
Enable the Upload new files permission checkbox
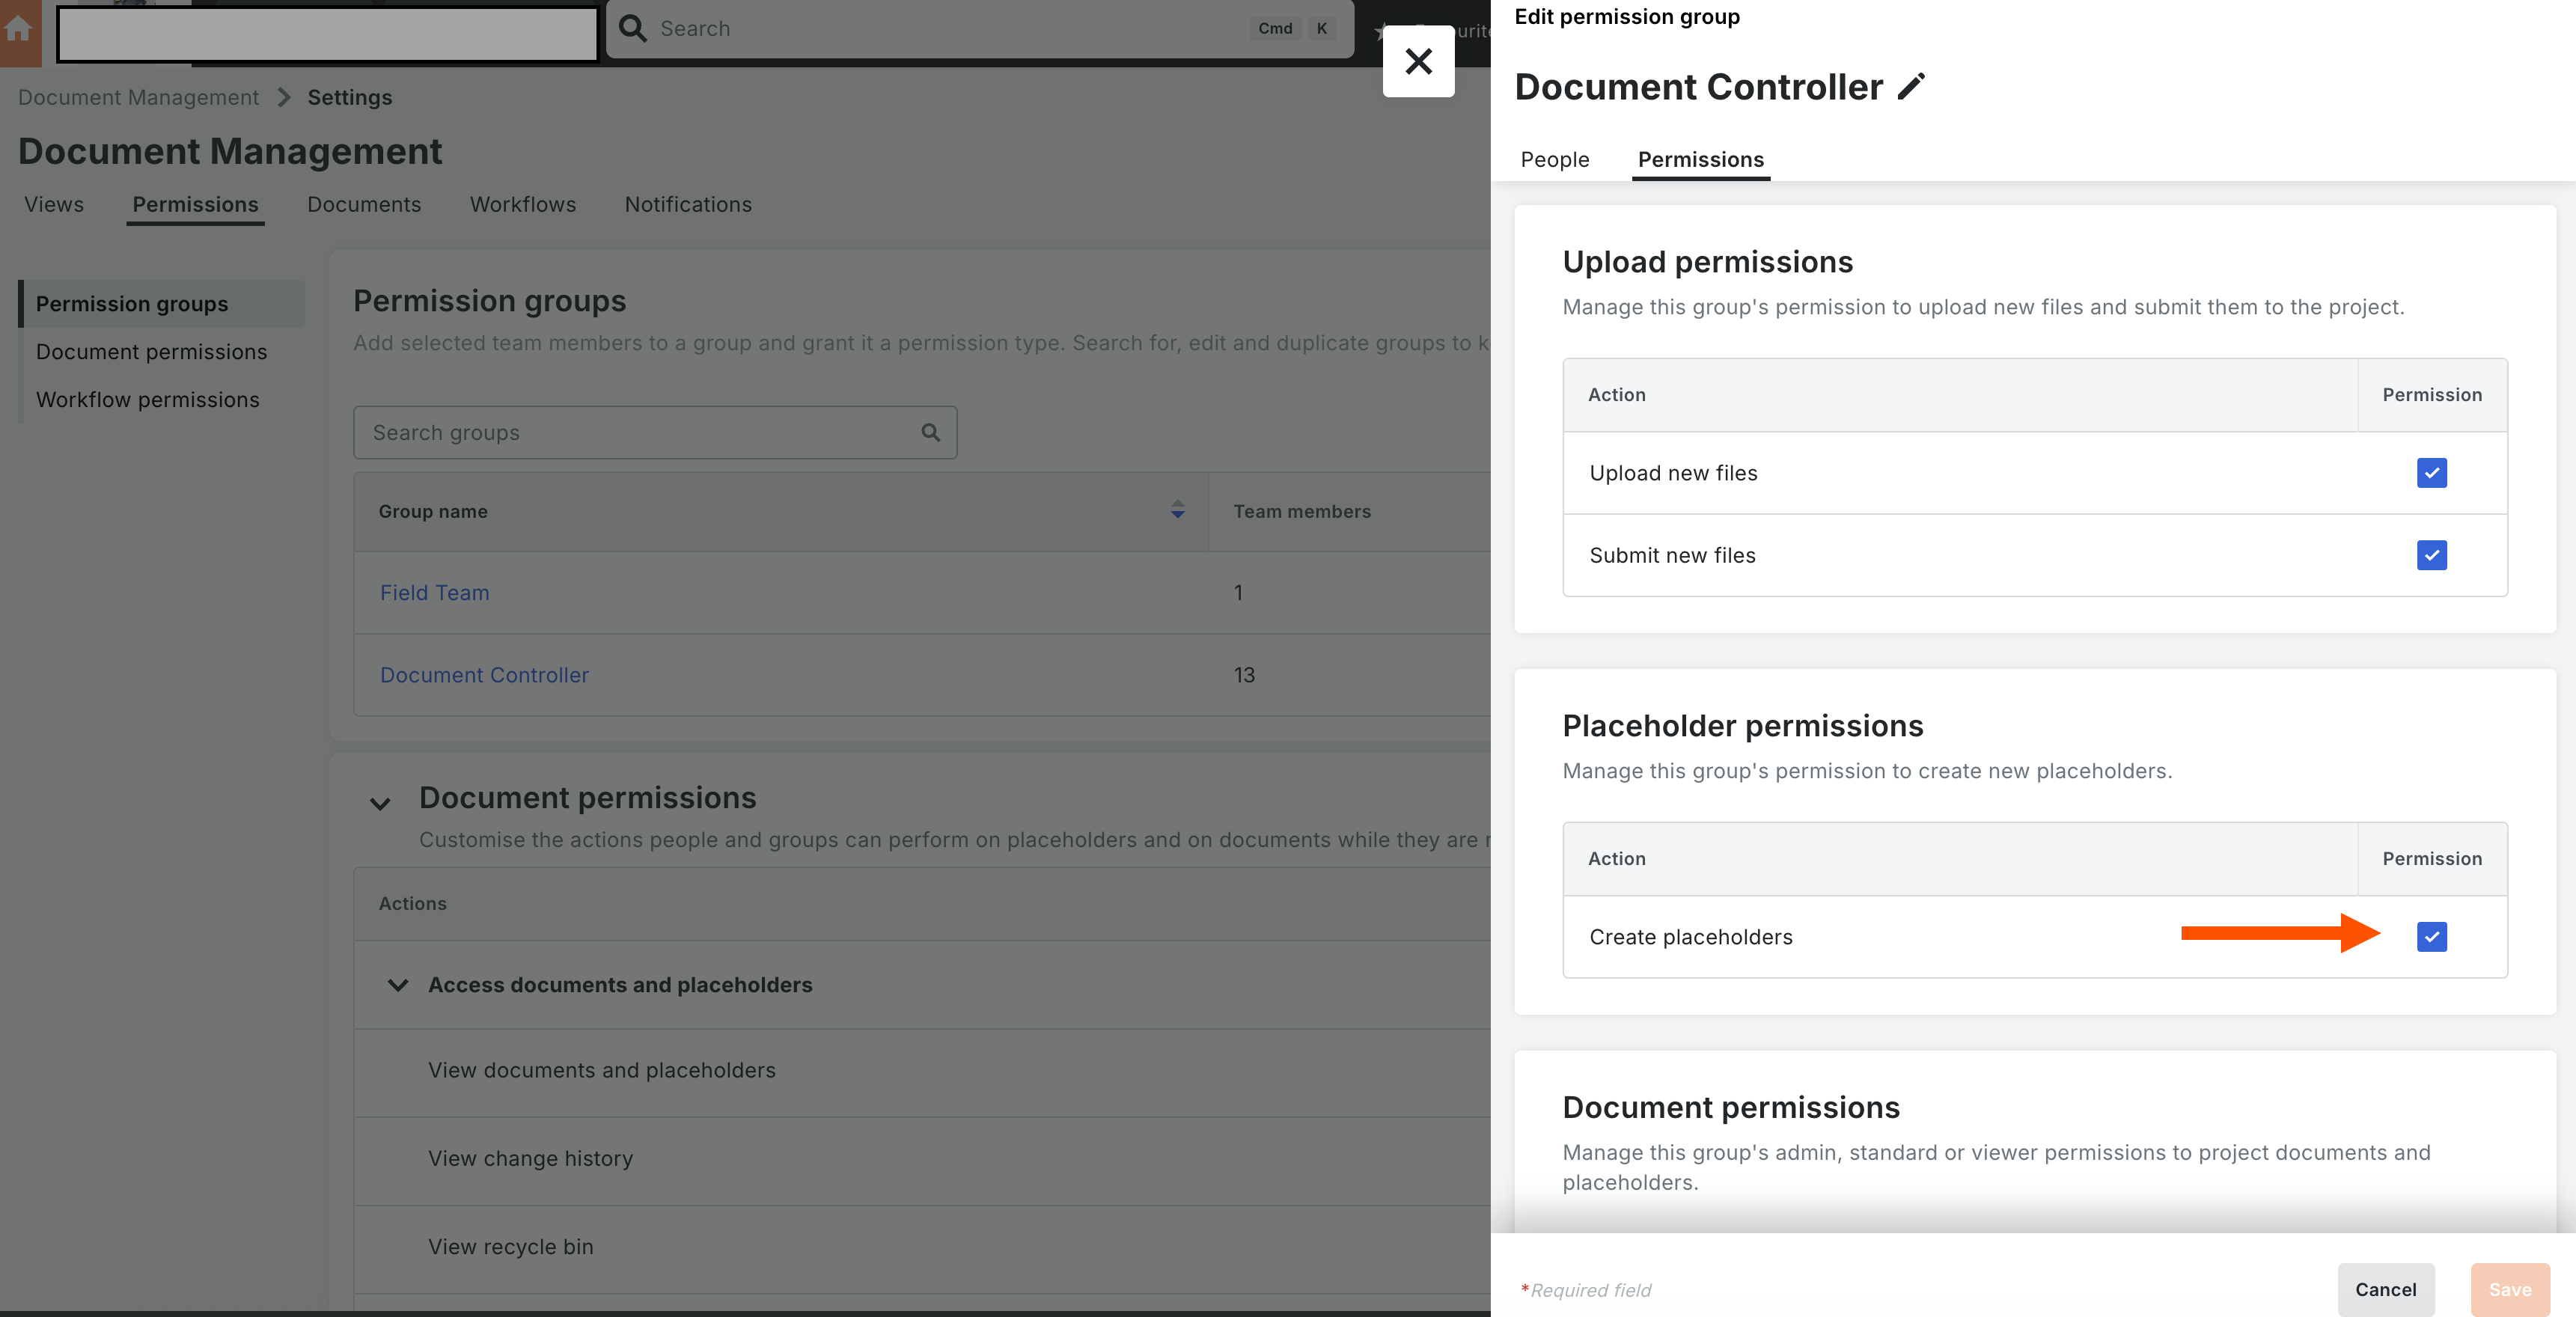tap(2432, 473)
